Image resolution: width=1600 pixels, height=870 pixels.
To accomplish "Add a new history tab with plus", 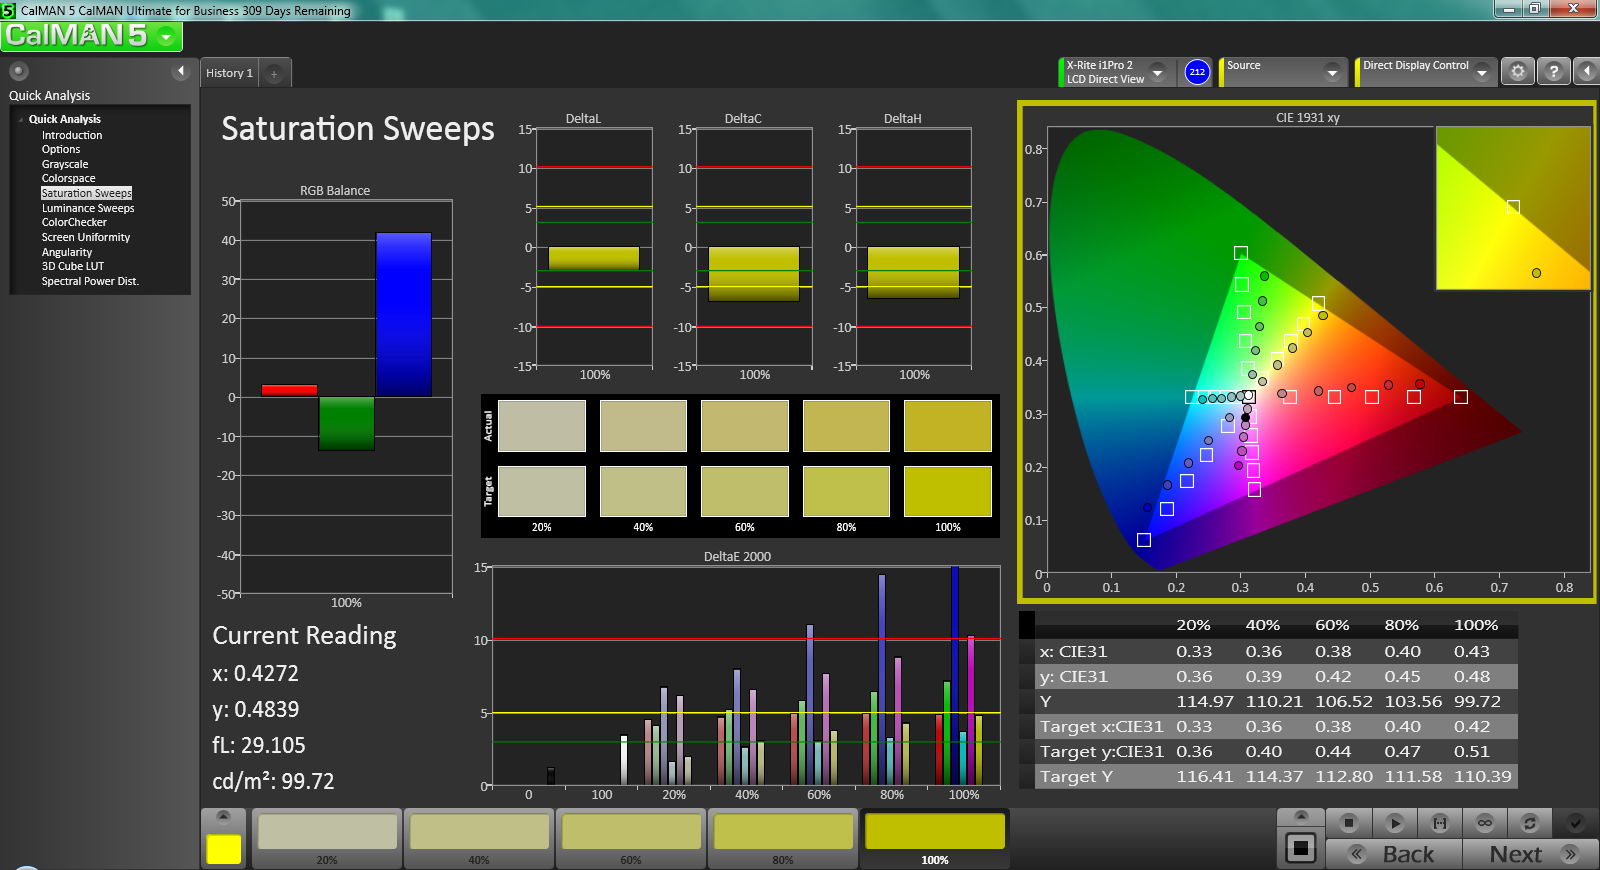I will click(x=274, y=73).
